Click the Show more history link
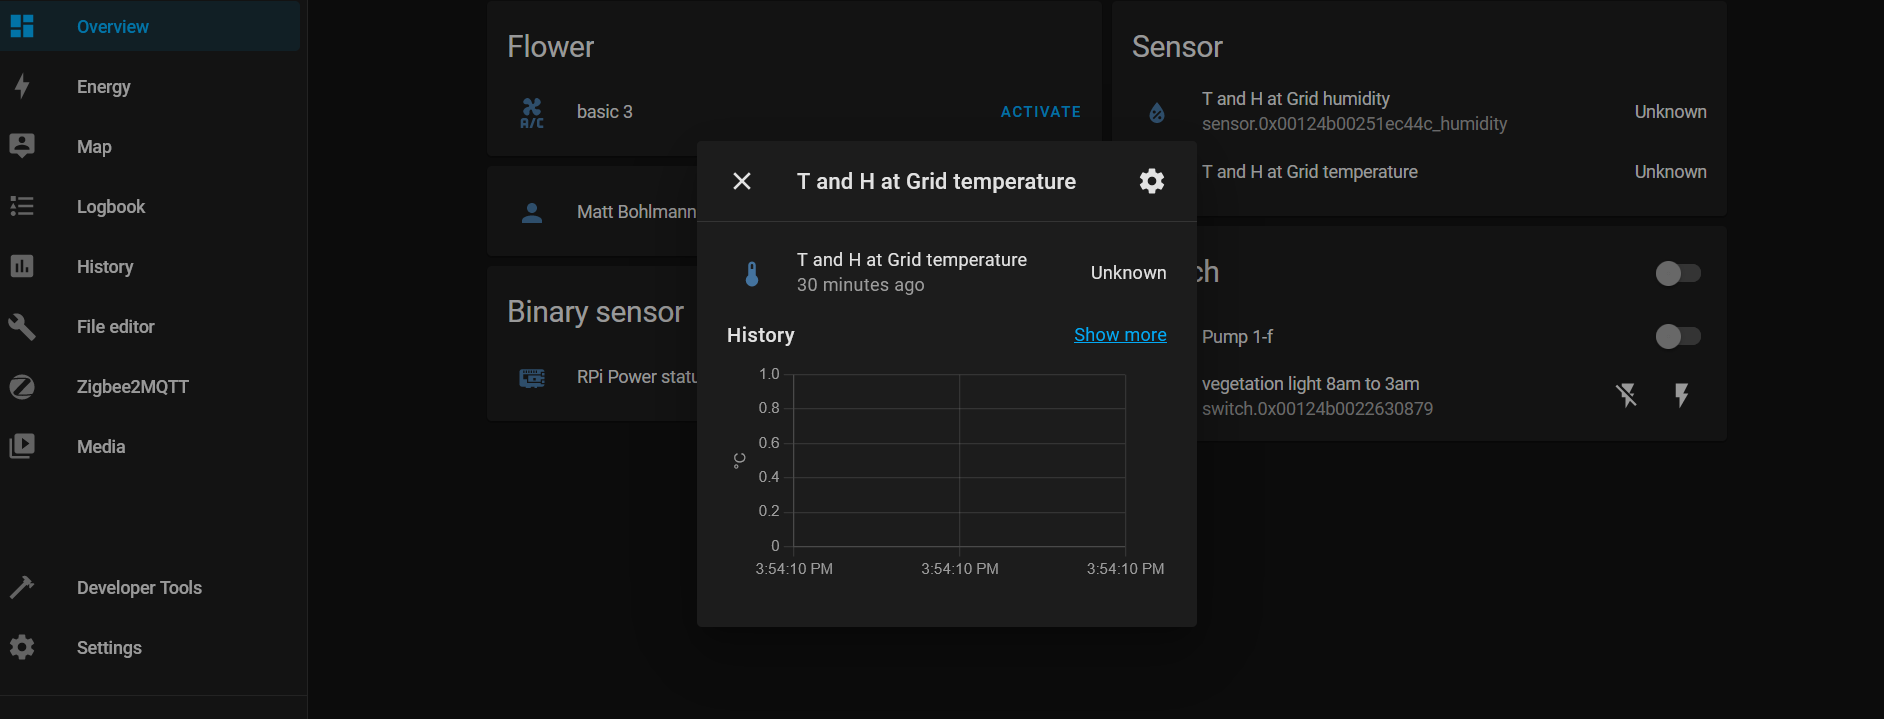 (1120, 335)
